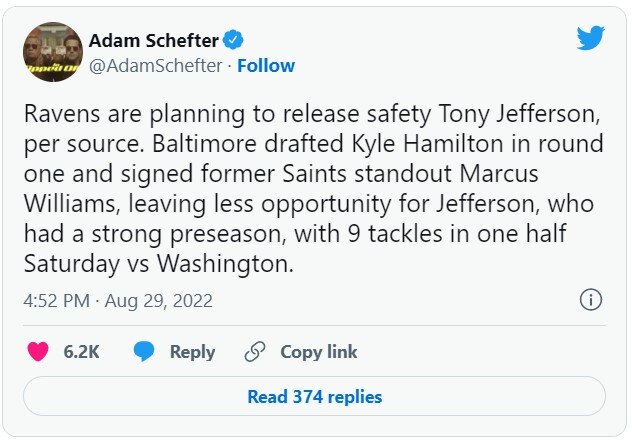Click the 6.2K likes count
The width and height of the screenshot is (632, 440).
[80, 352]
